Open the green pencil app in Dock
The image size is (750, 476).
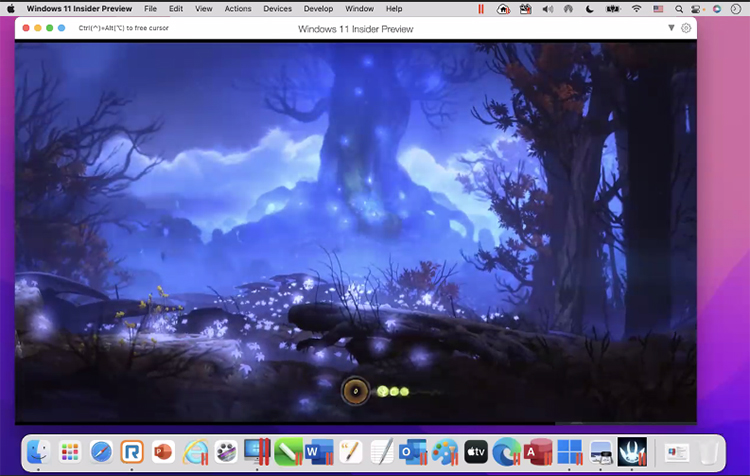[288, 452]
